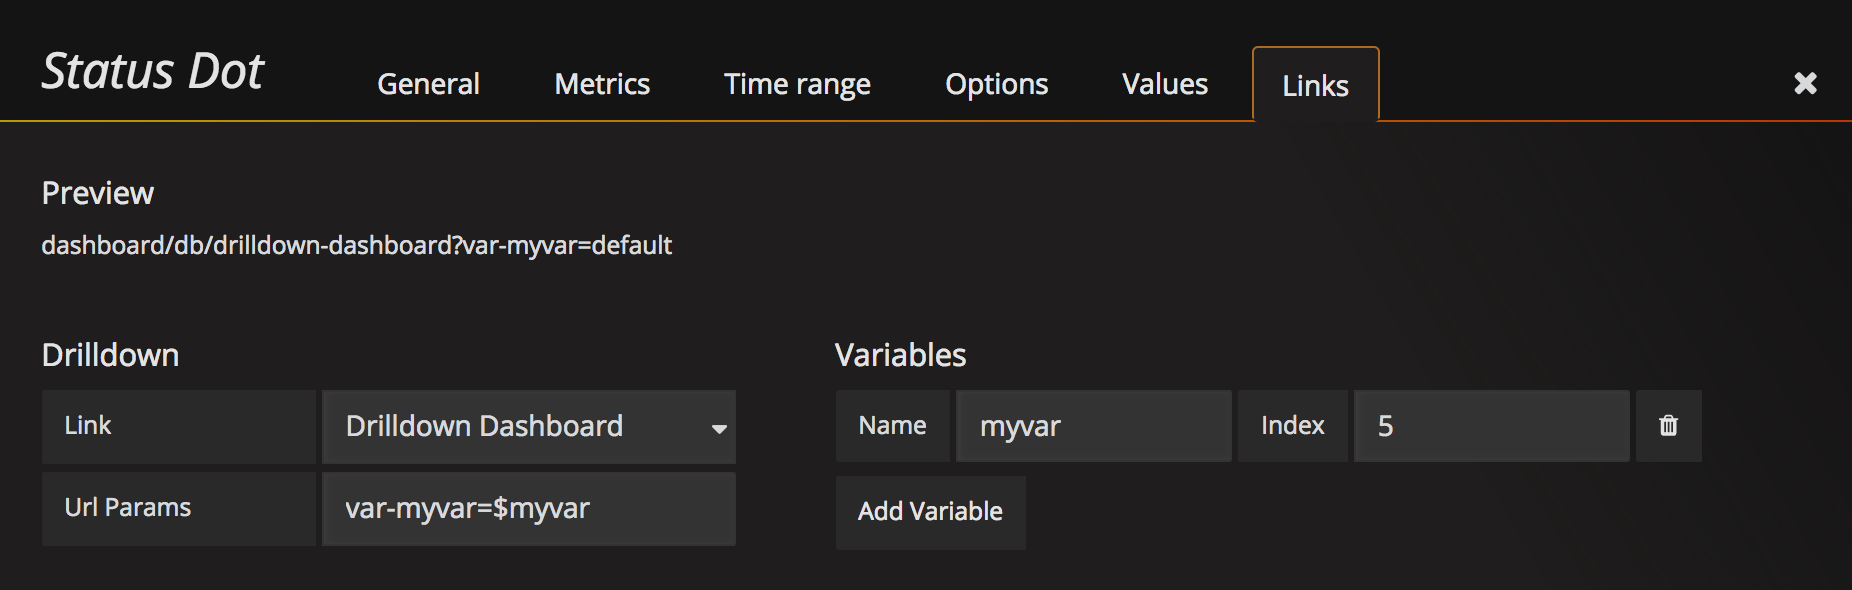Show the Values tab
This screenshot has height=590, width=1852.
point(1165,84)
